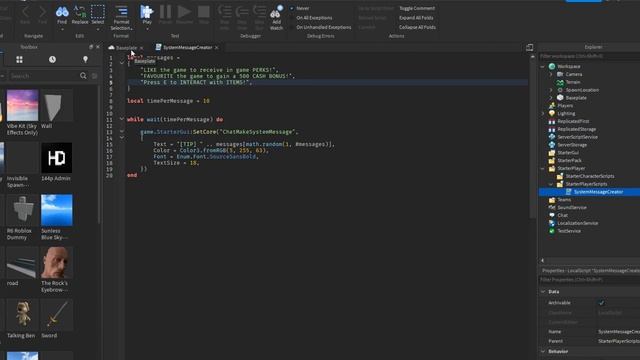640x360 pixels.
Task: Click the ServerScriptService icon
Action: tap(552, 137)
